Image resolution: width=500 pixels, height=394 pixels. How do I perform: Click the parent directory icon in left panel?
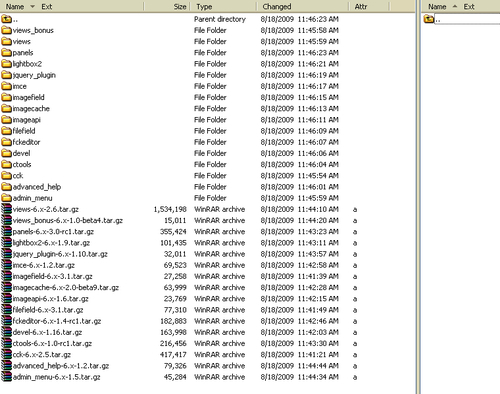coord(6,19)
